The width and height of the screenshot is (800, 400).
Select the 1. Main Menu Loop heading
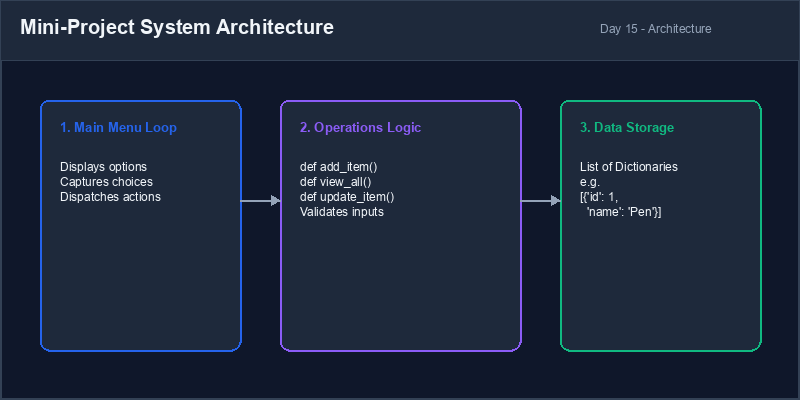coord(118,128)
